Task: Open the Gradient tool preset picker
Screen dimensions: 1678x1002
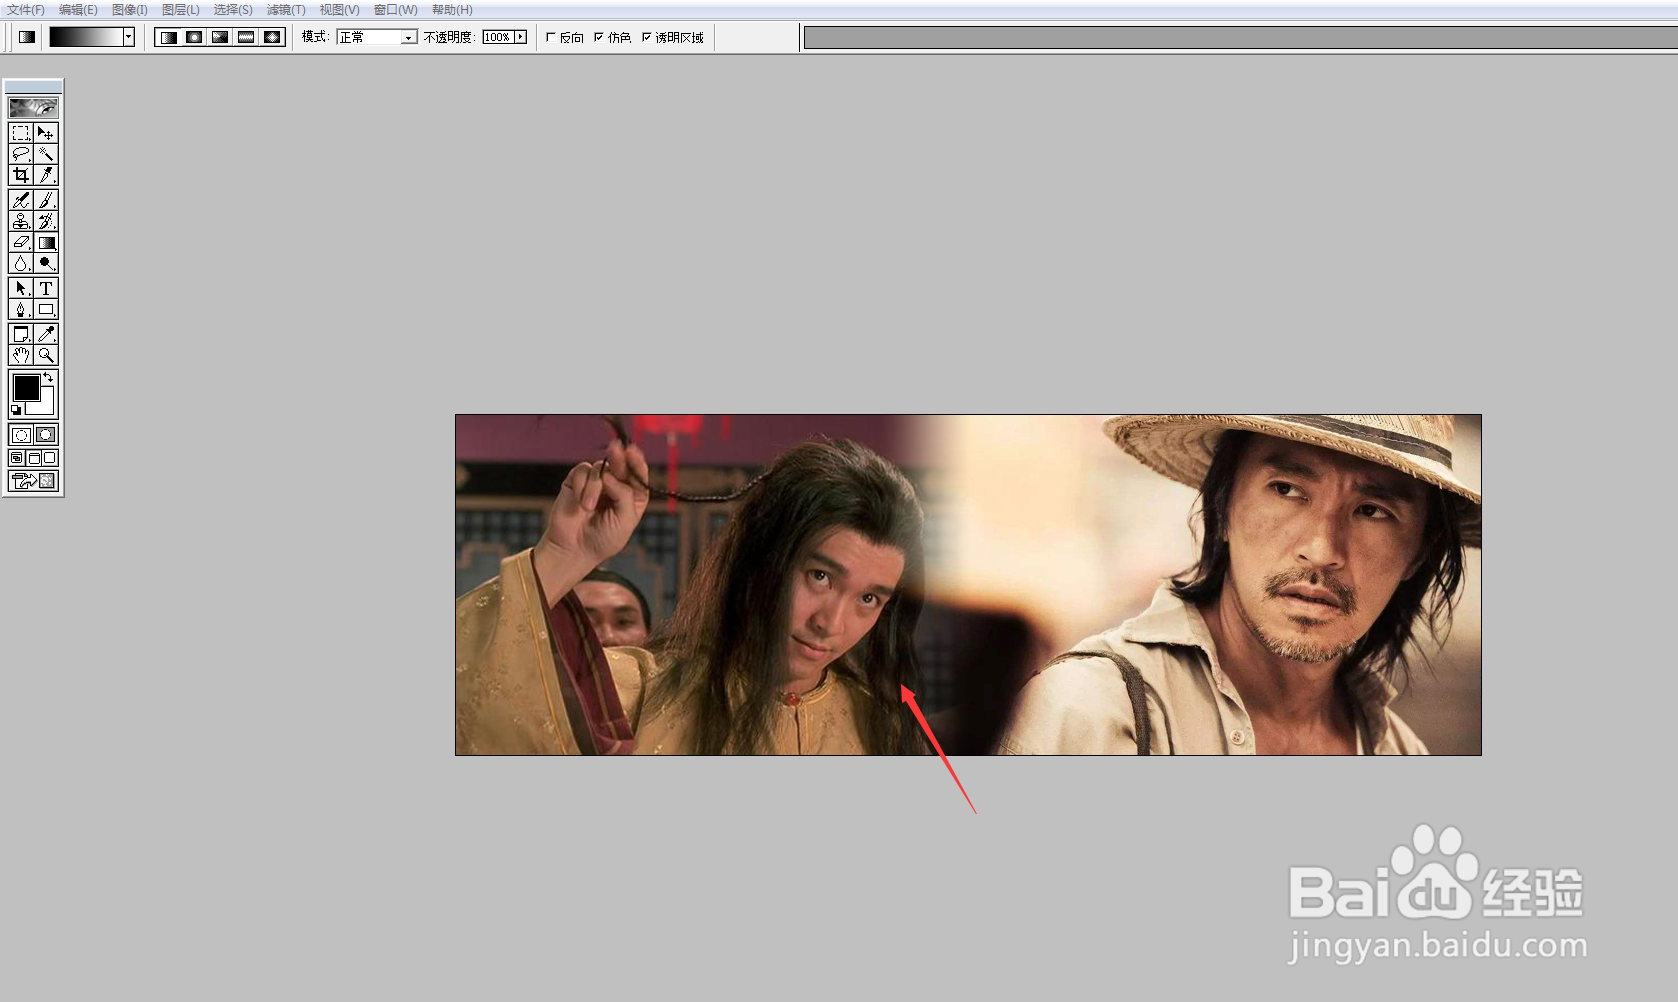Action: 27,37
